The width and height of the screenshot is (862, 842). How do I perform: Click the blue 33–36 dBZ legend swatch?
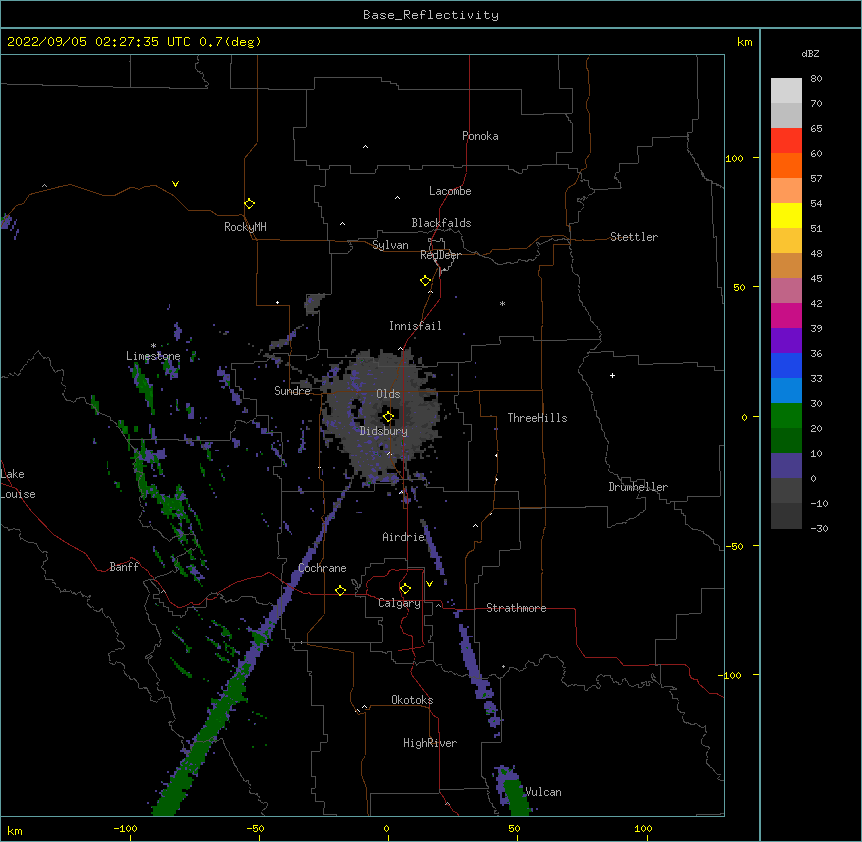pyautogui.click(x=786, y=365)
